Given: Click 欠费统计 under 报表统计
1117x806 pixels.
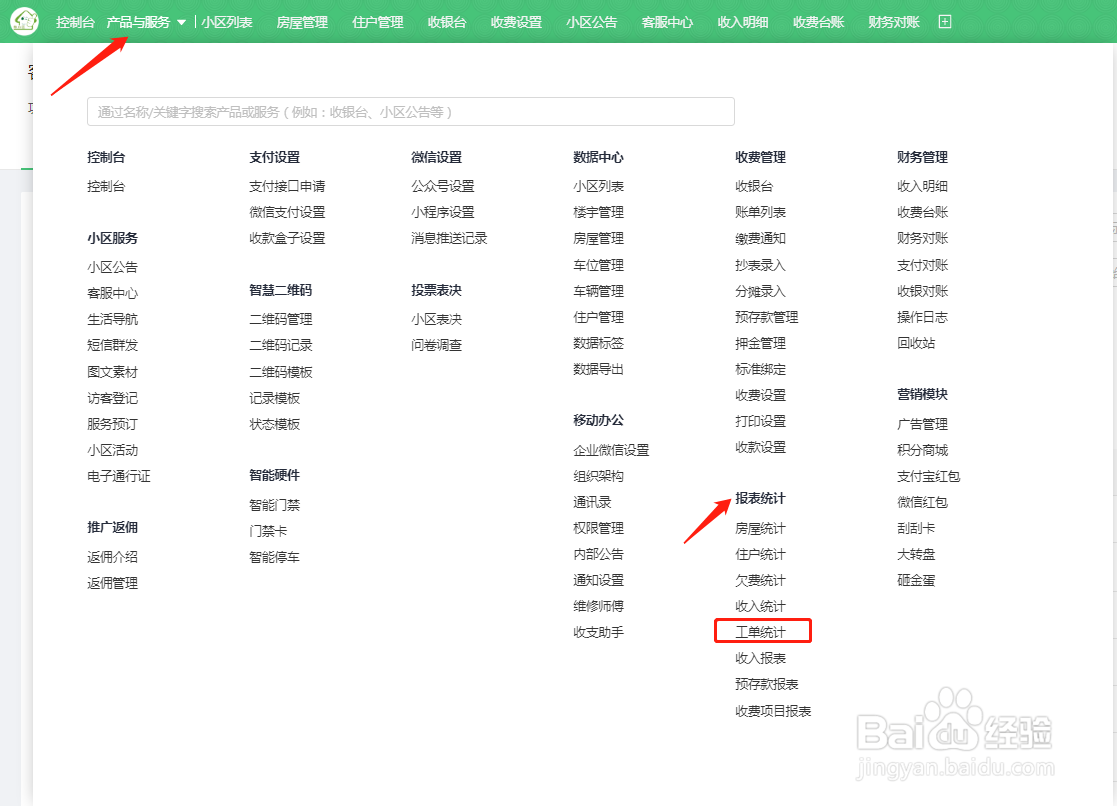Looking at the screenshot, I should pyautogui.click(x=758, y=578).
